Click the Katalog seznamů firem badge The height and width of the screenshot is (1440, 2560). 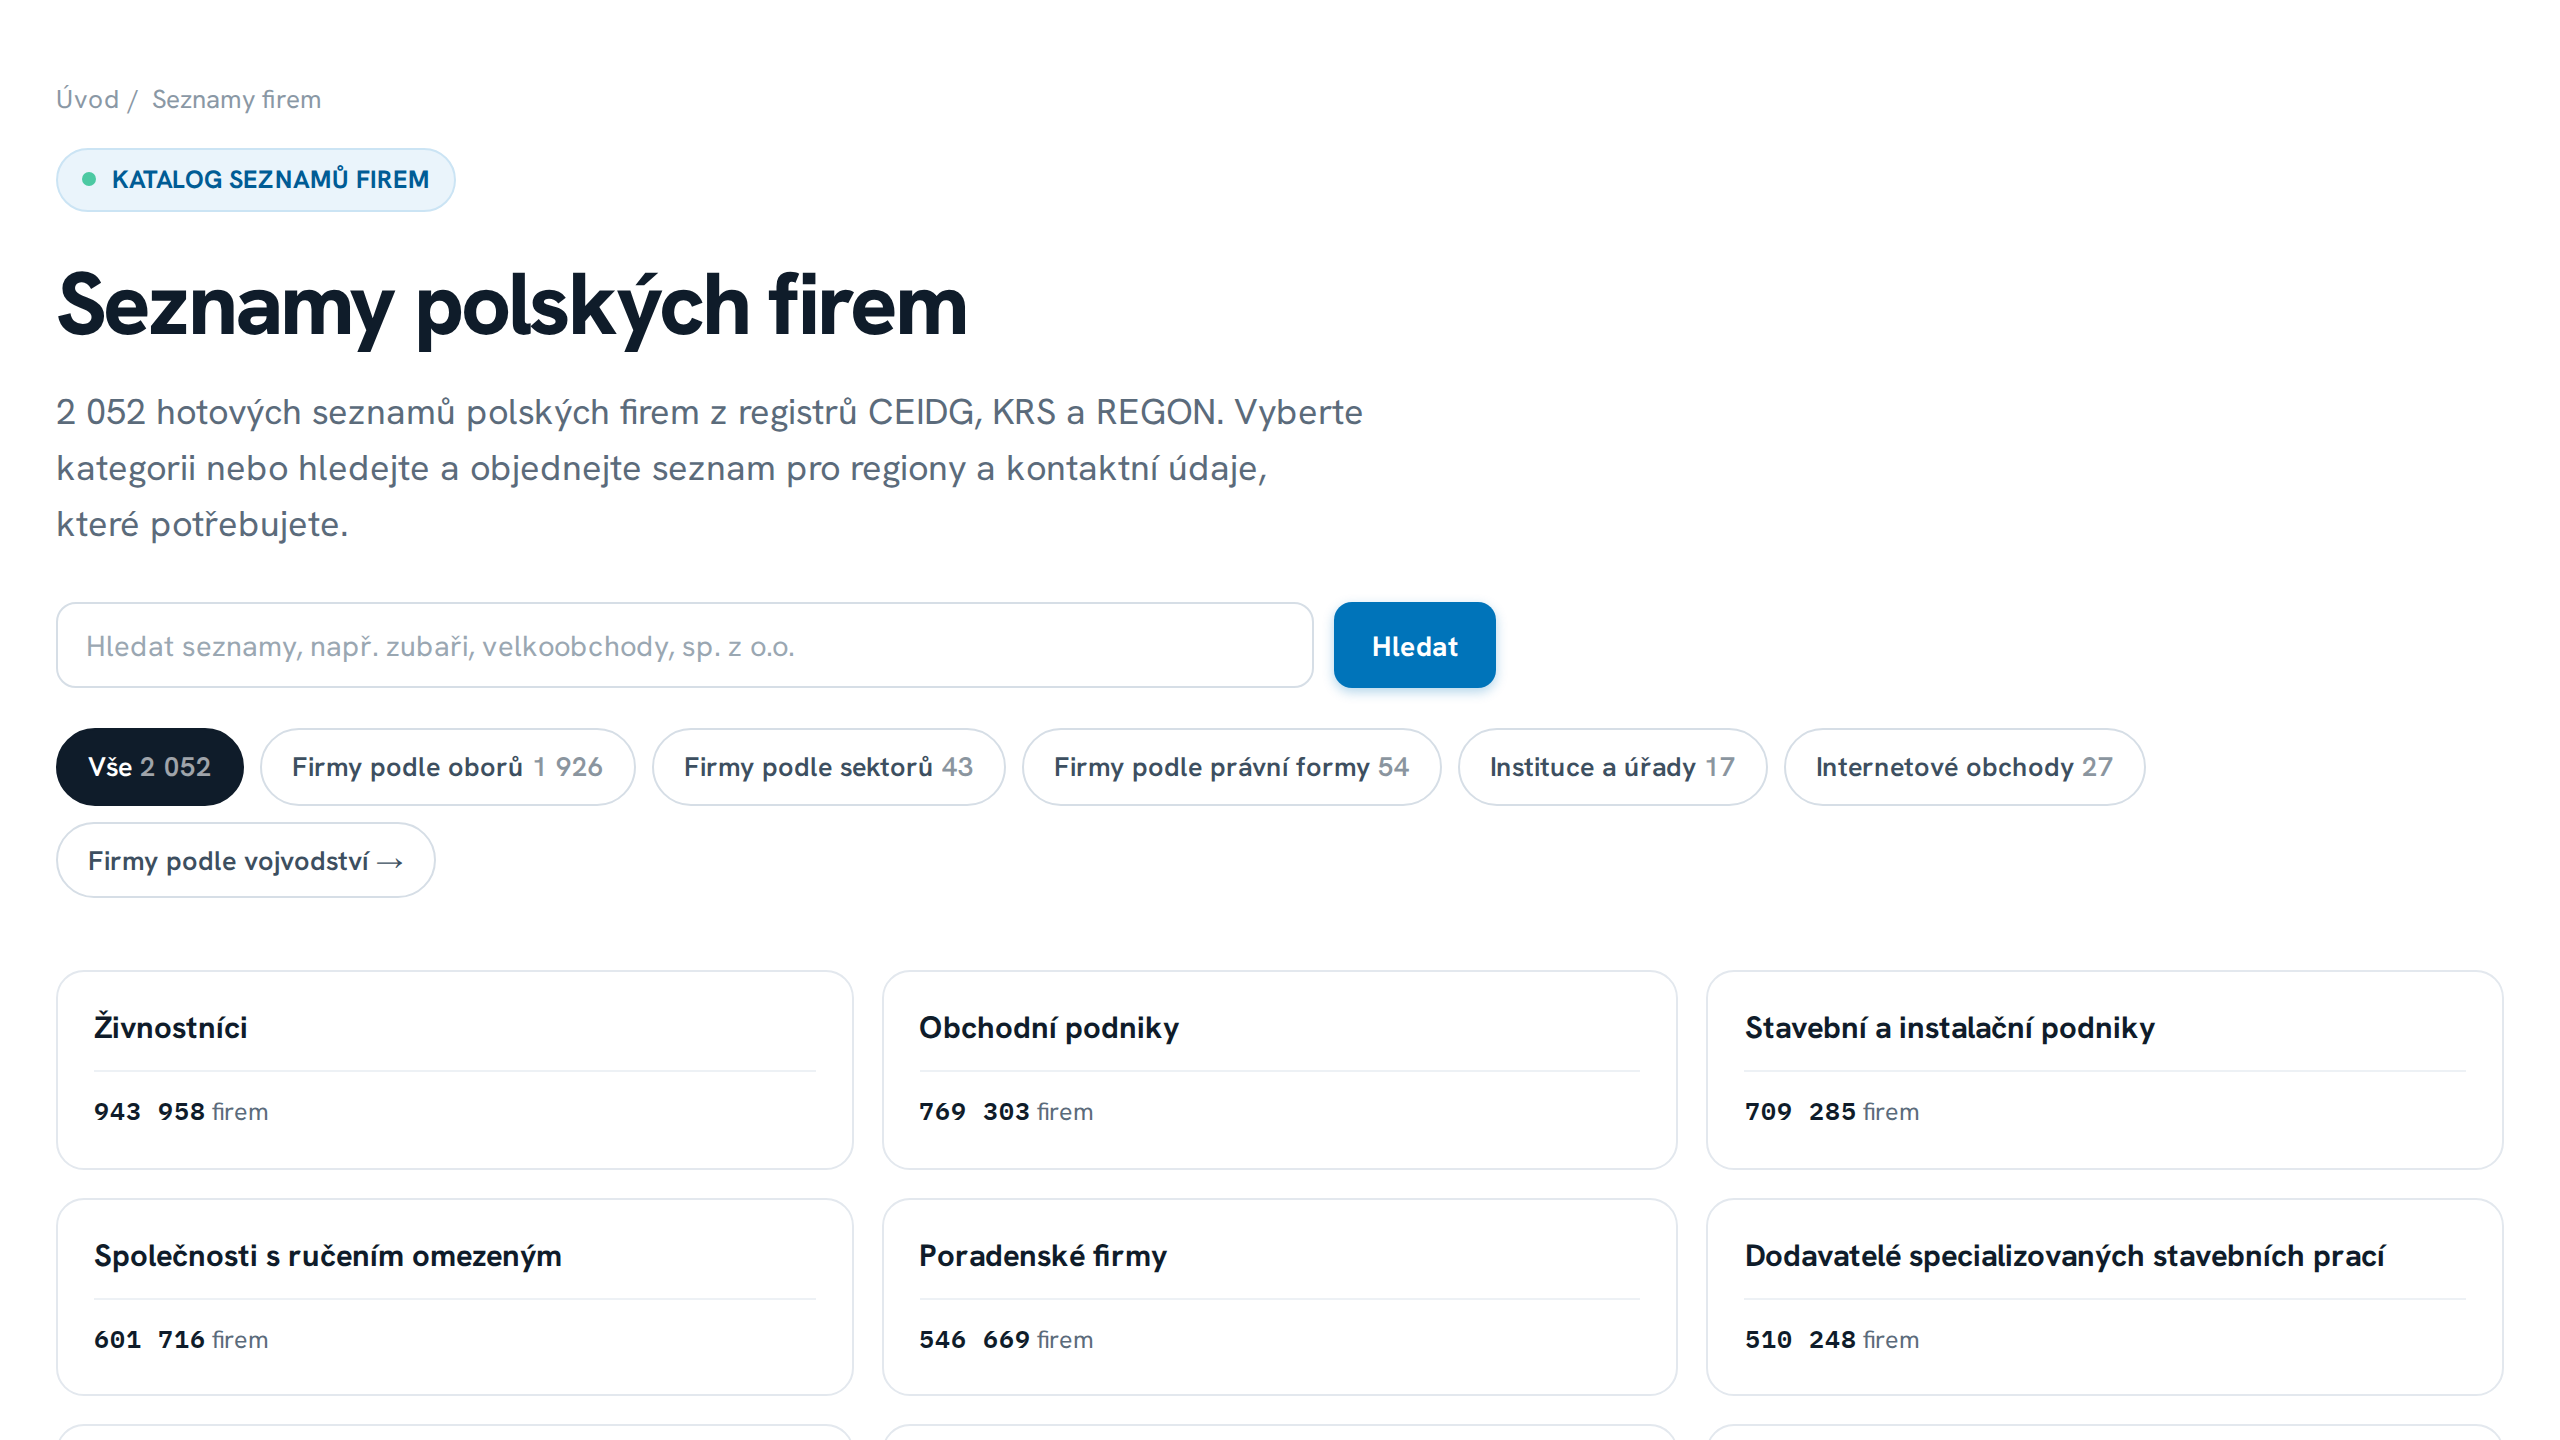pyautogui.click(x=256, y=180)
